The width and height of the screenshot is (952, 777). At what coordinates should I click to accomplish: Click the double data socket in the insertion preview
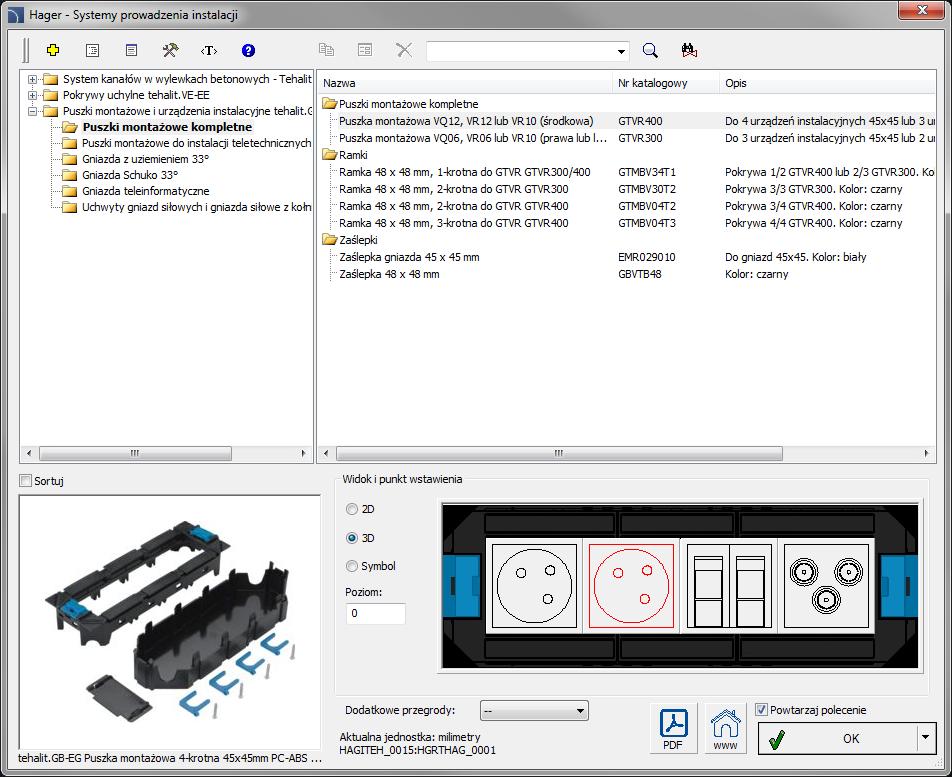(729, 586)
